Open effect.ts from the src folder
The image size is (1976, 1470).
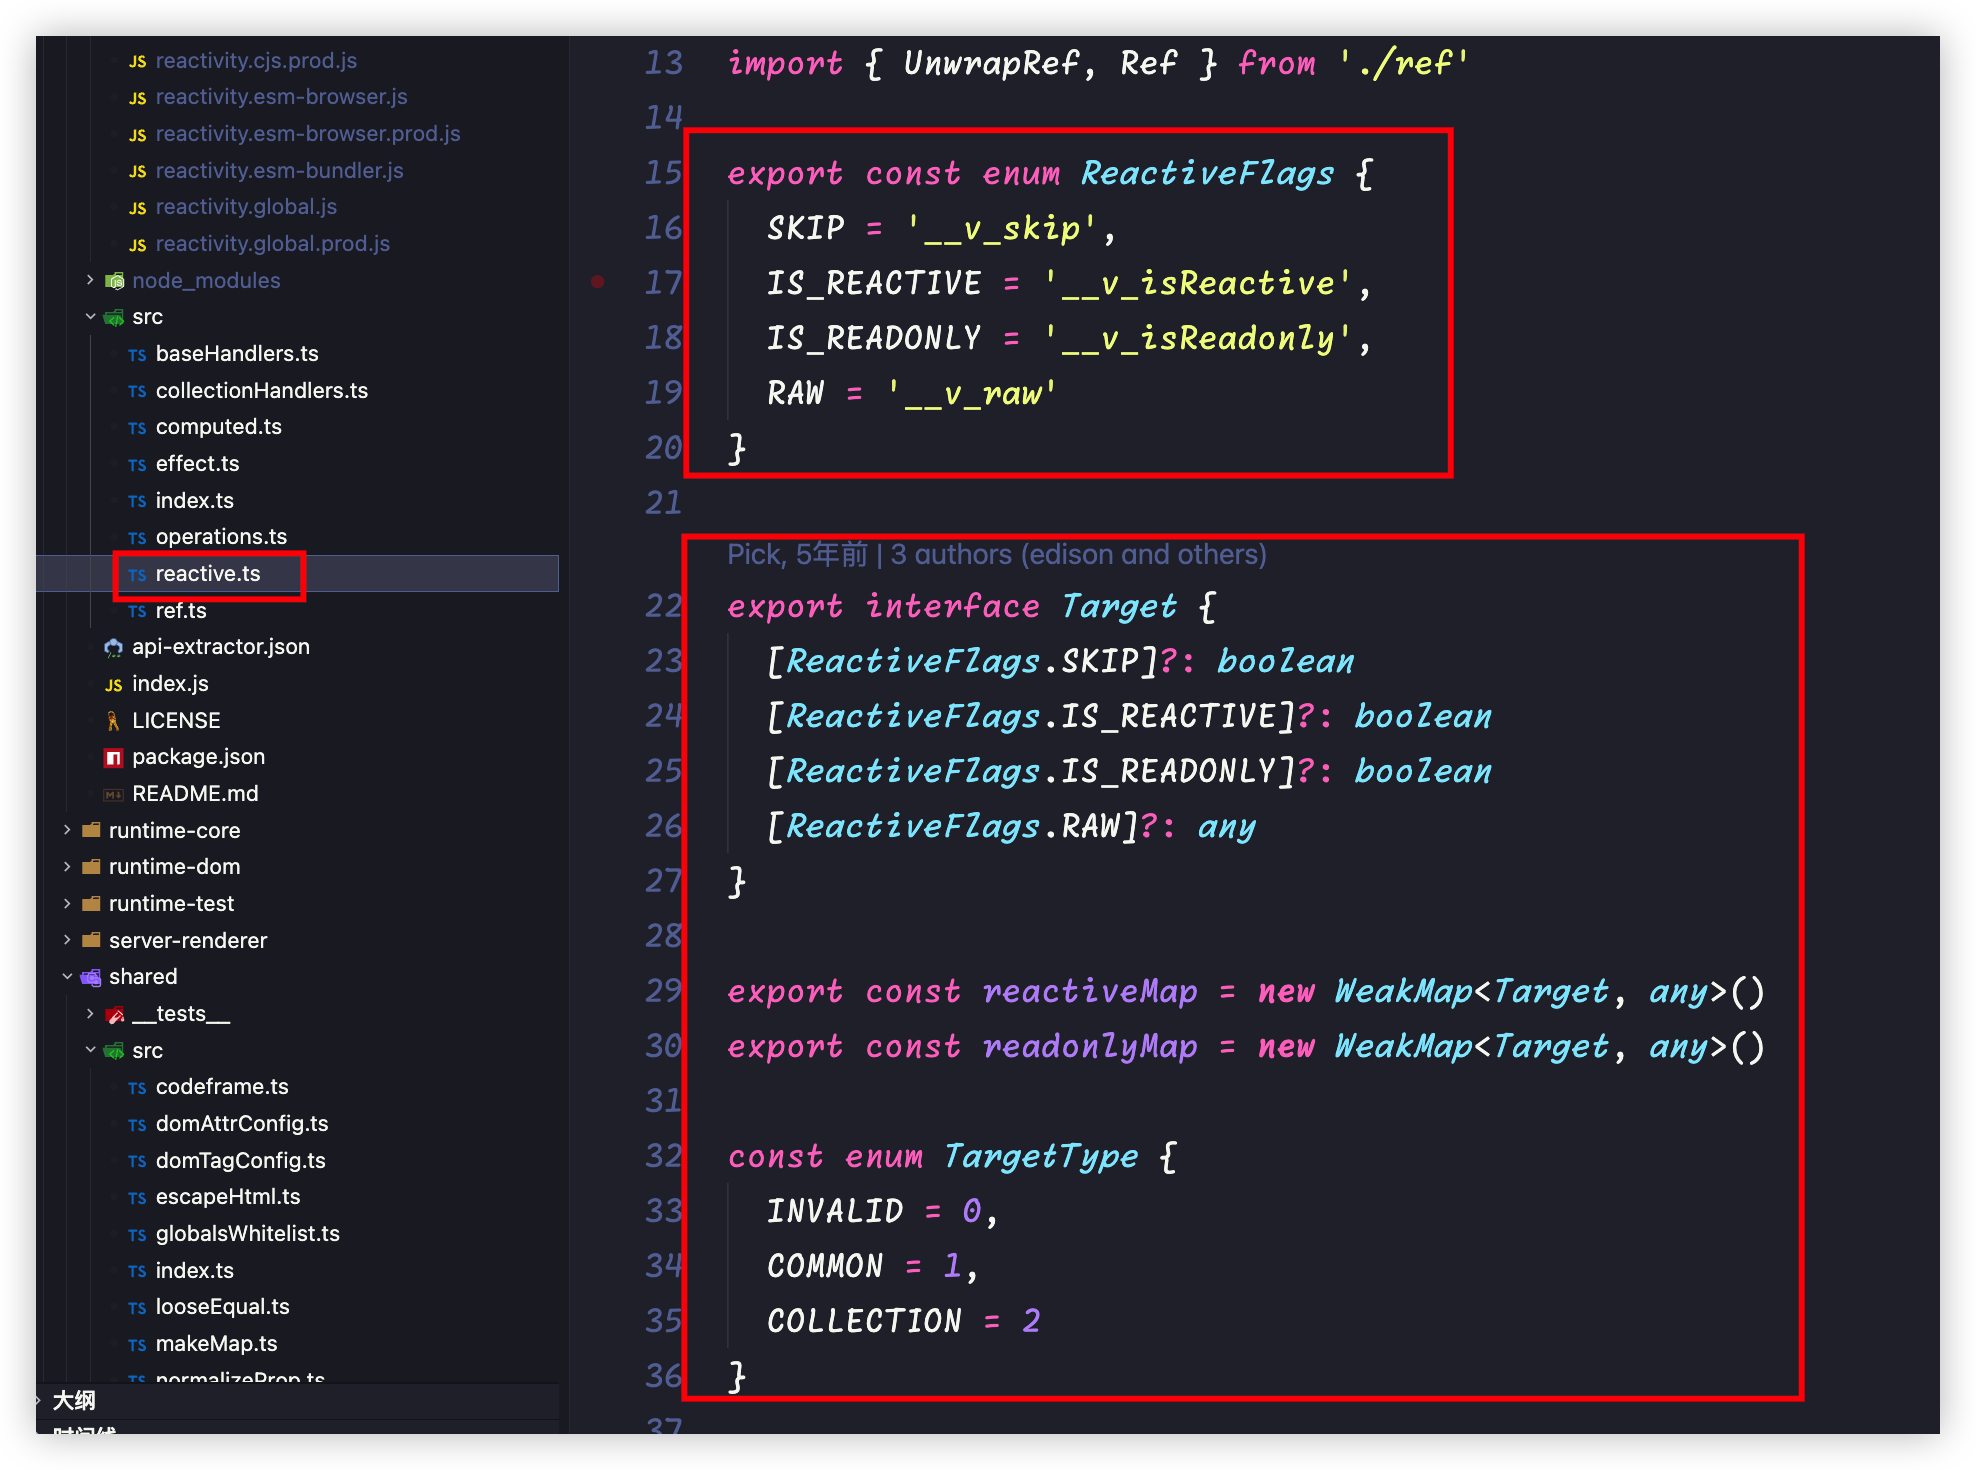[197, 464]
